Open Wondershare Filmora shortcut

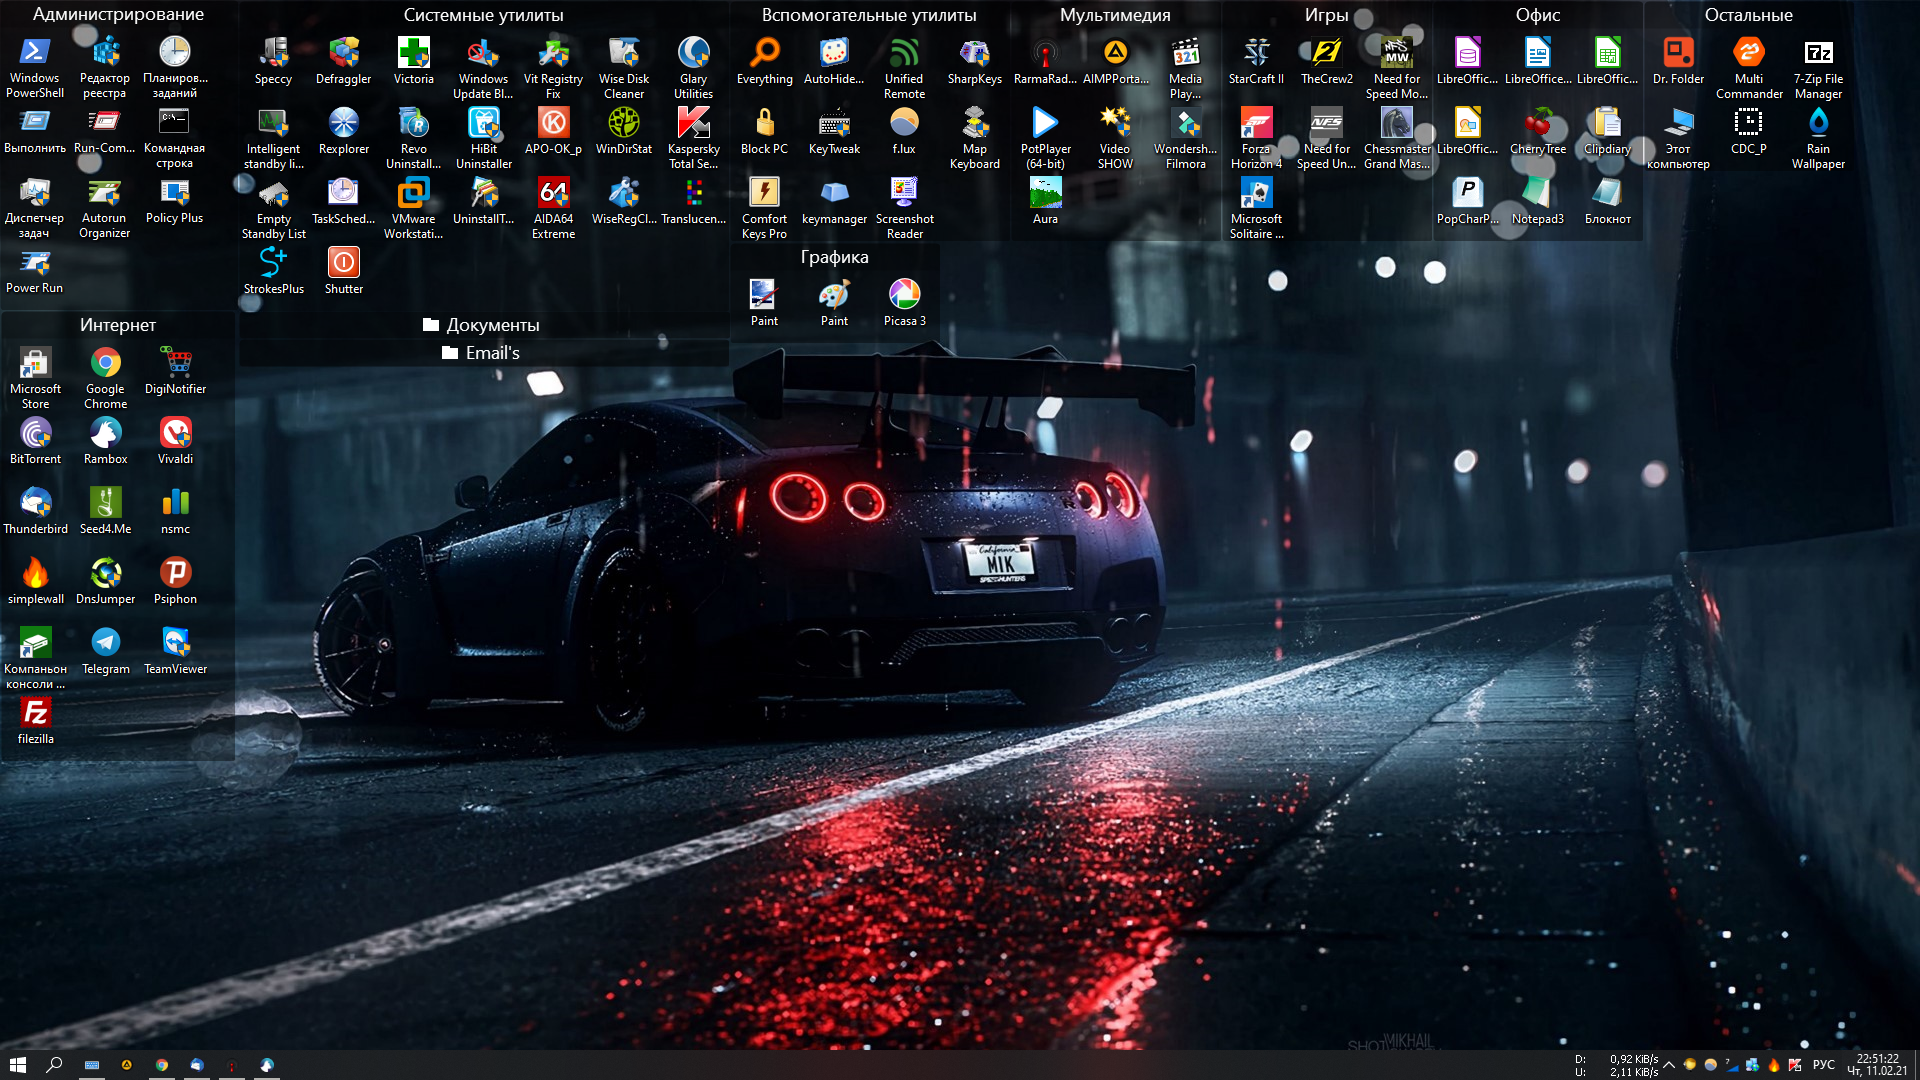1185,138
